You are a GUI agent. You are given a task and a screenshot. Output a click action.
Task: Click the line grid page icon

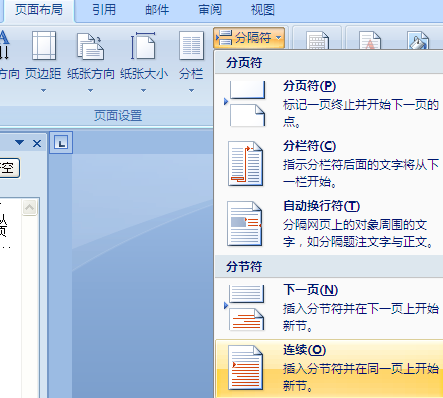click(x=317, y=41)
